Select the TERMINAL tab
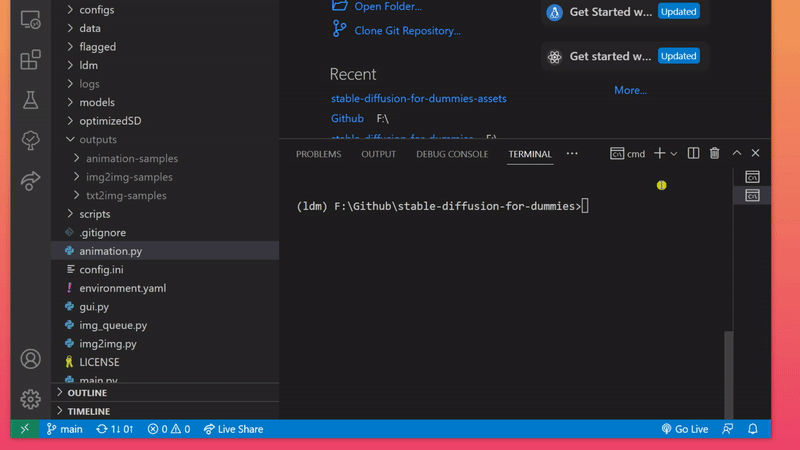Screen dimensions: 800x450 (530, 154)
